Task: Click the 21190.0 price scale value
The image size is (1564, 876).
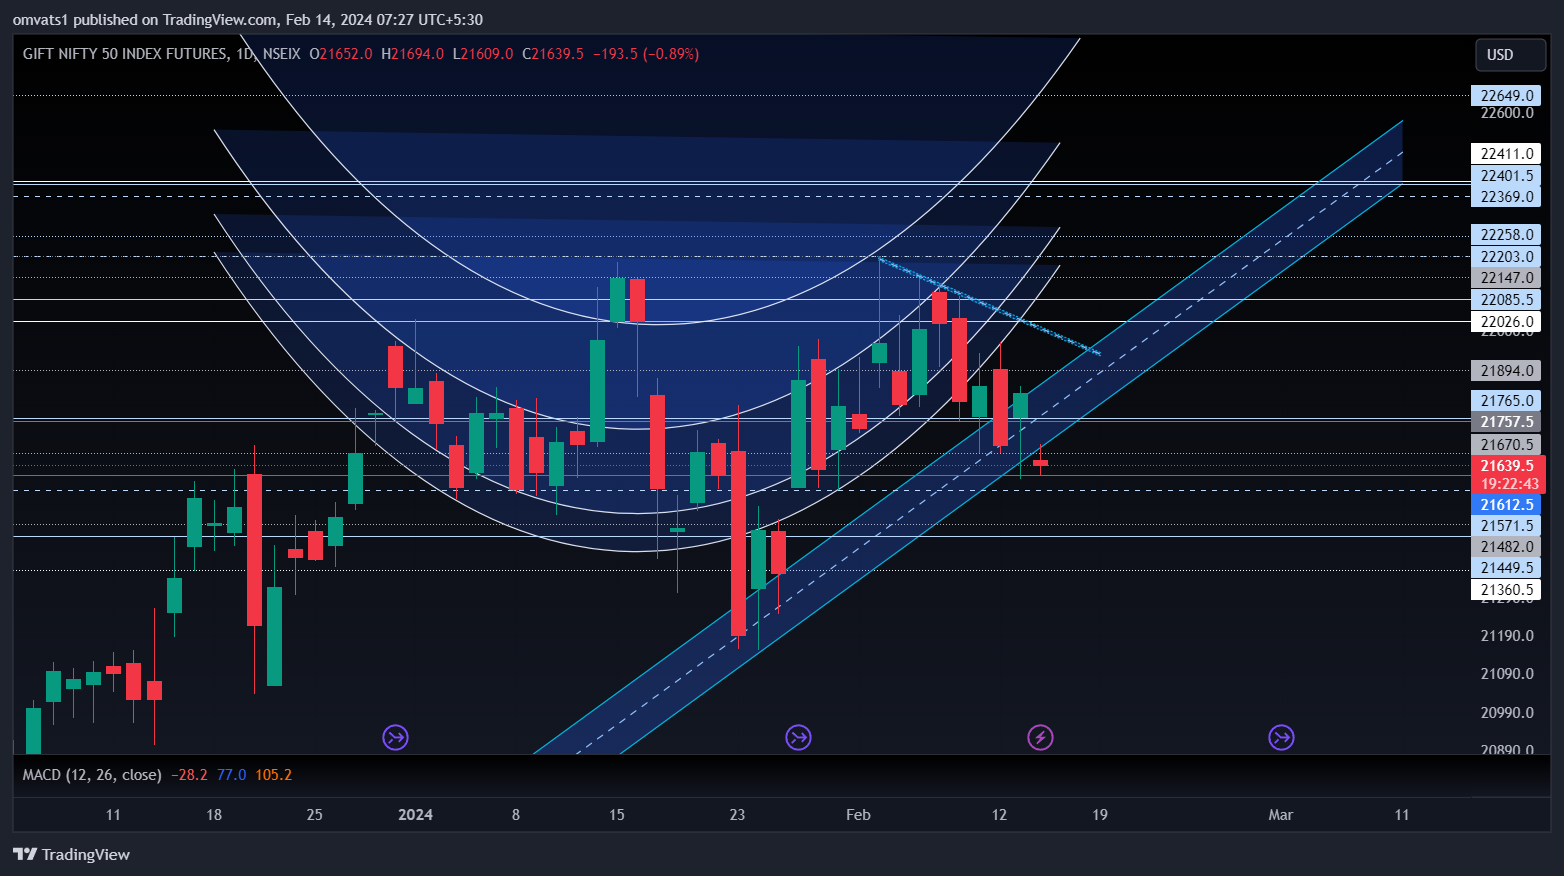Action: click(1507, 636)
